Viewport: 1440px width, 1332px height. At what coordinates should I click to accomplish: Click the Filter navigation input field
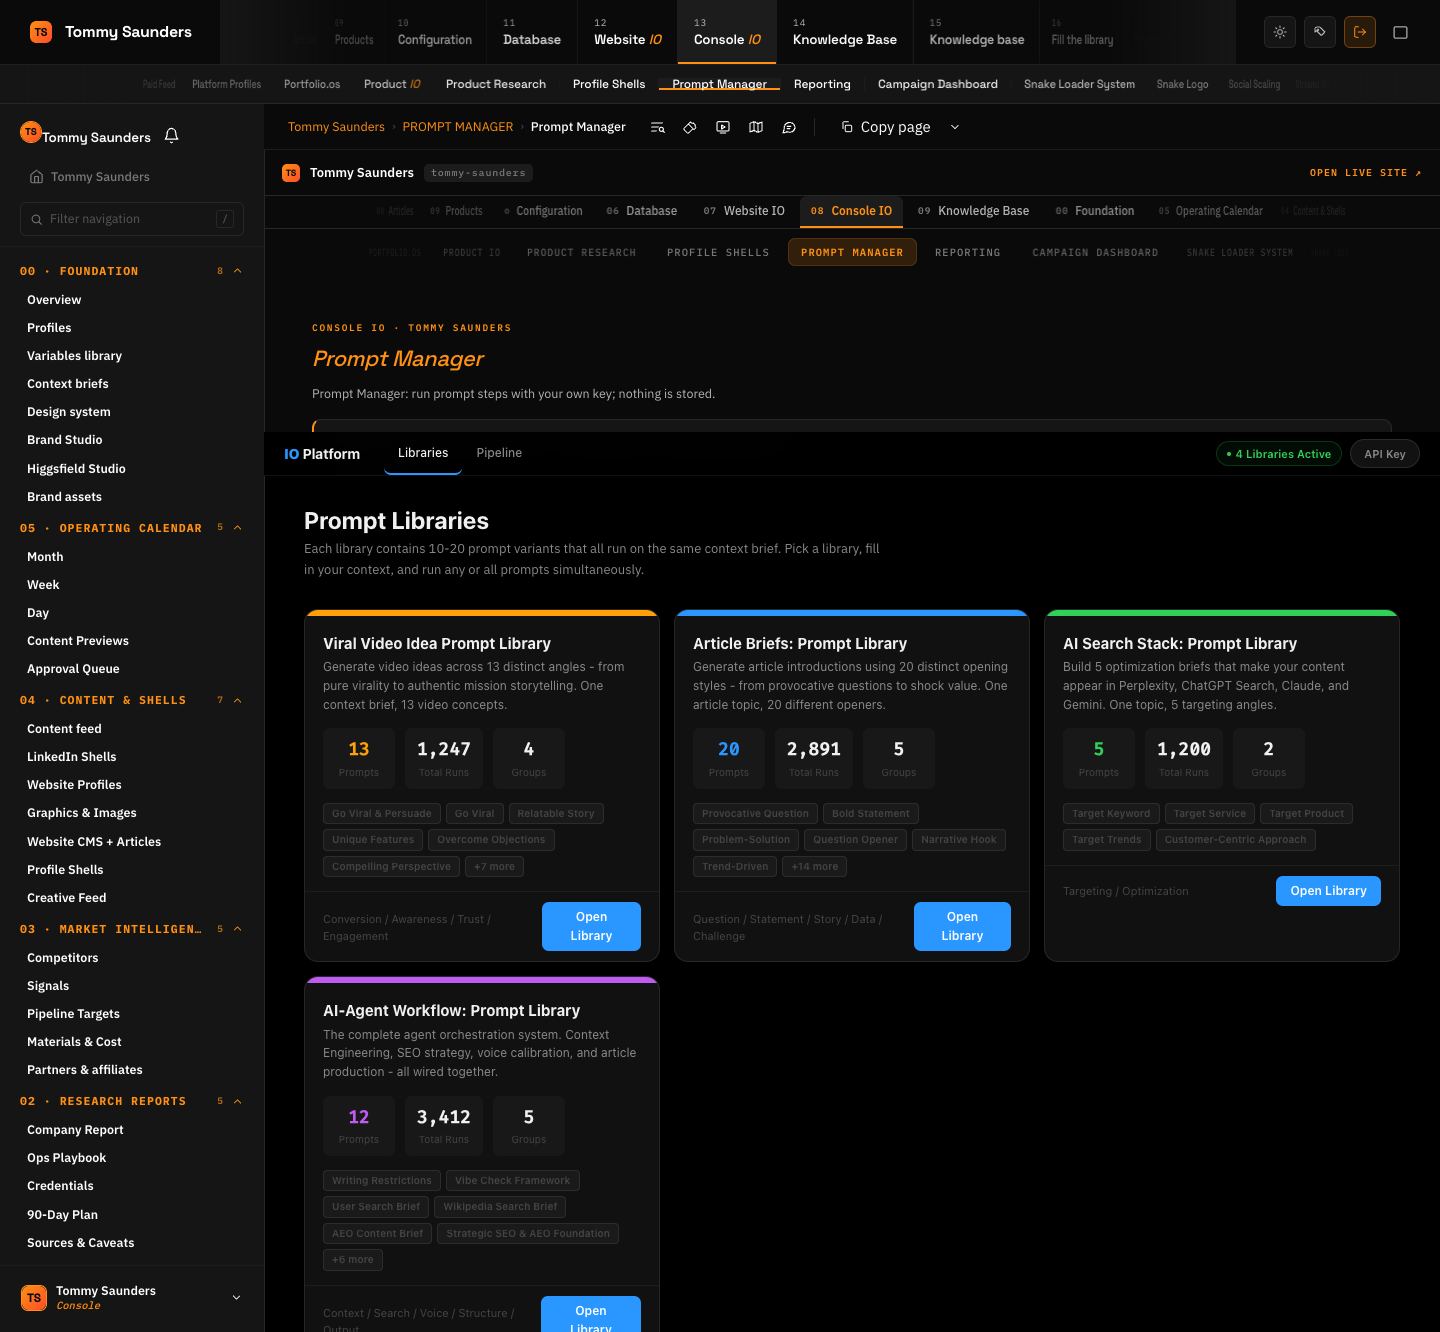(132, 219)
